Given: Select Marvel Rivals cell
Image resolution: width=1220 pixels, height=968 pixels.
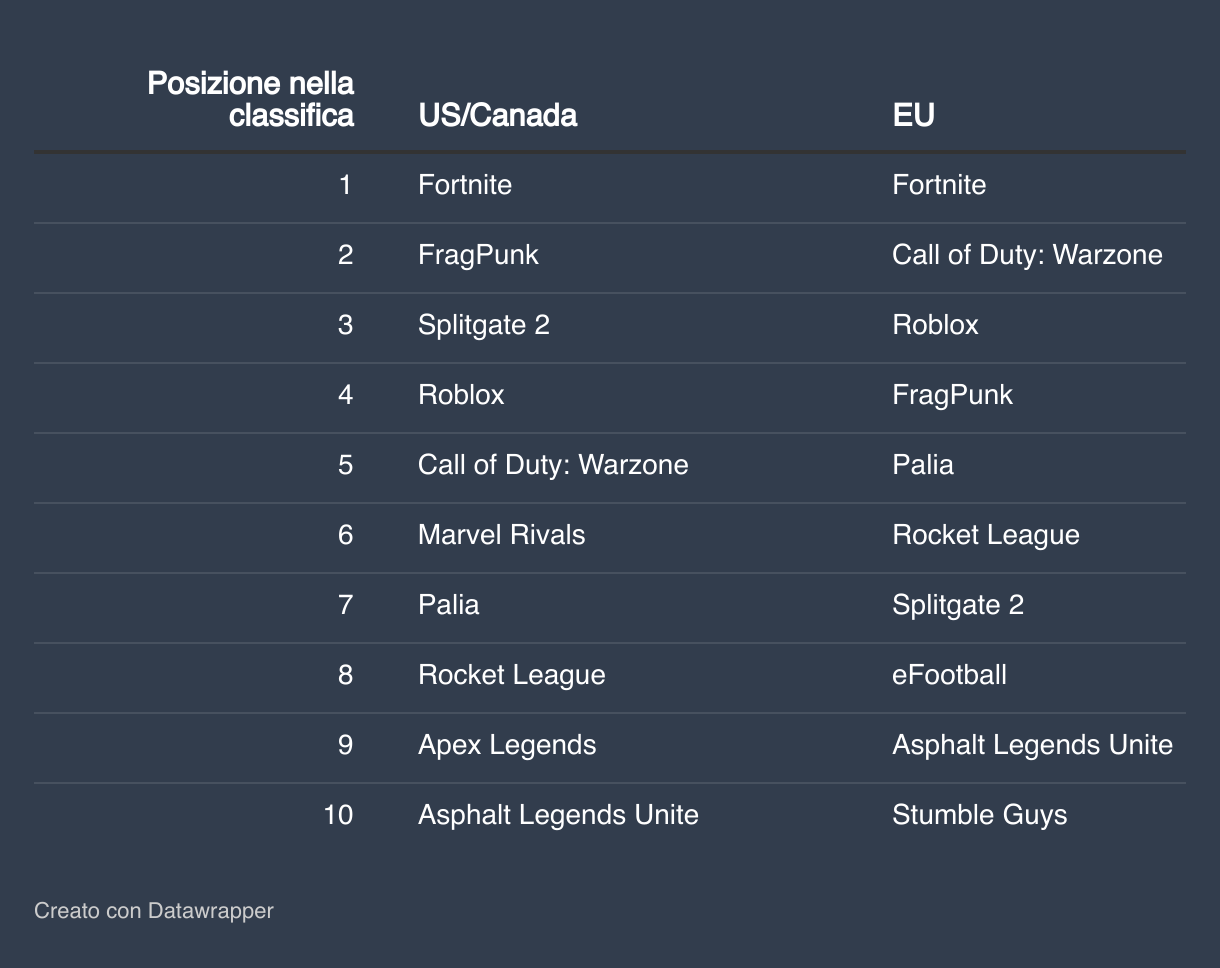Looking at the screenshot, I should point(501,535).
